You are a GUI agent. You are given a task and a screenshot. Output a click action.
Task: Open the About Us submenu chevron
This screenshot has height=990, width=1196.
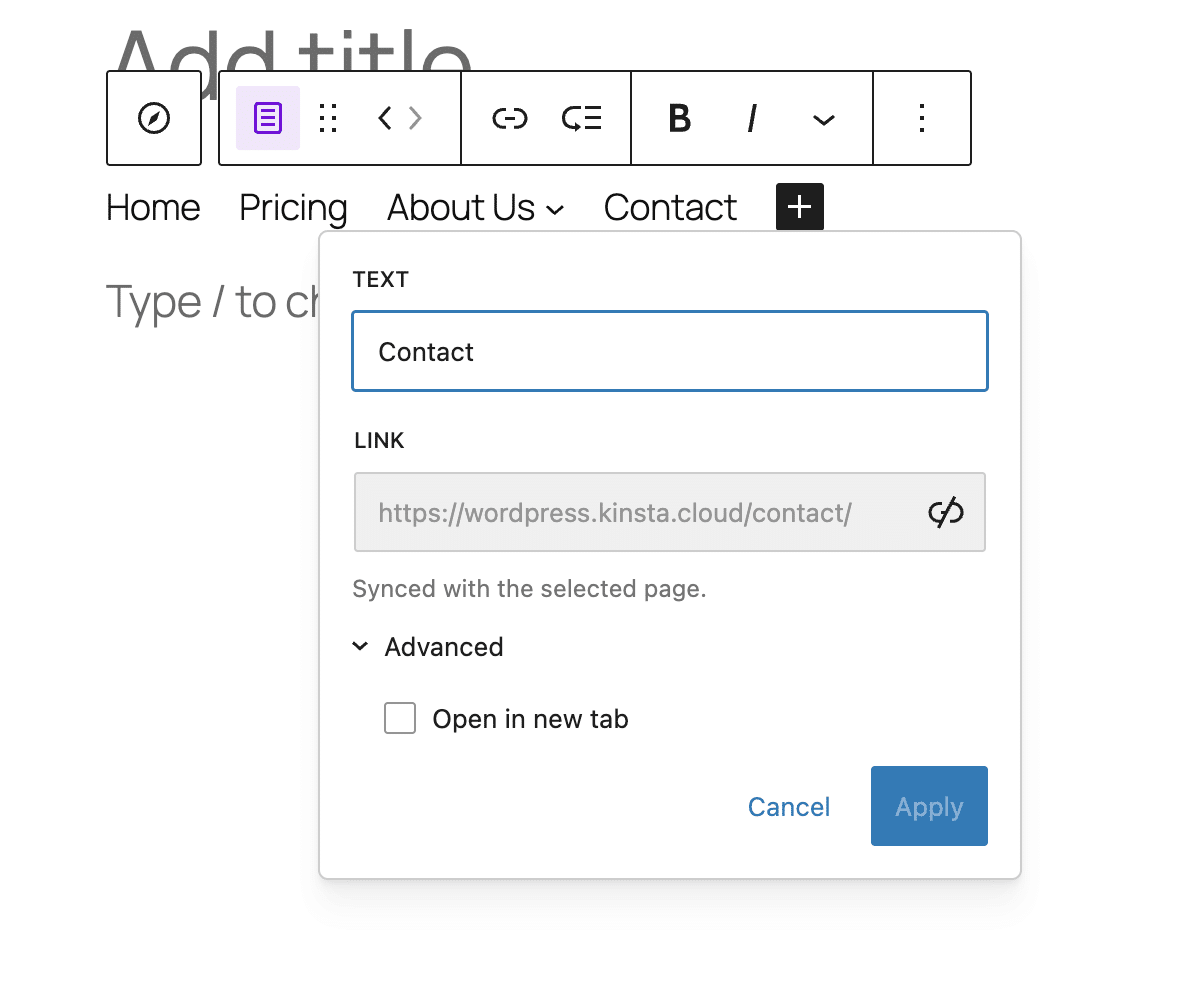557,209
